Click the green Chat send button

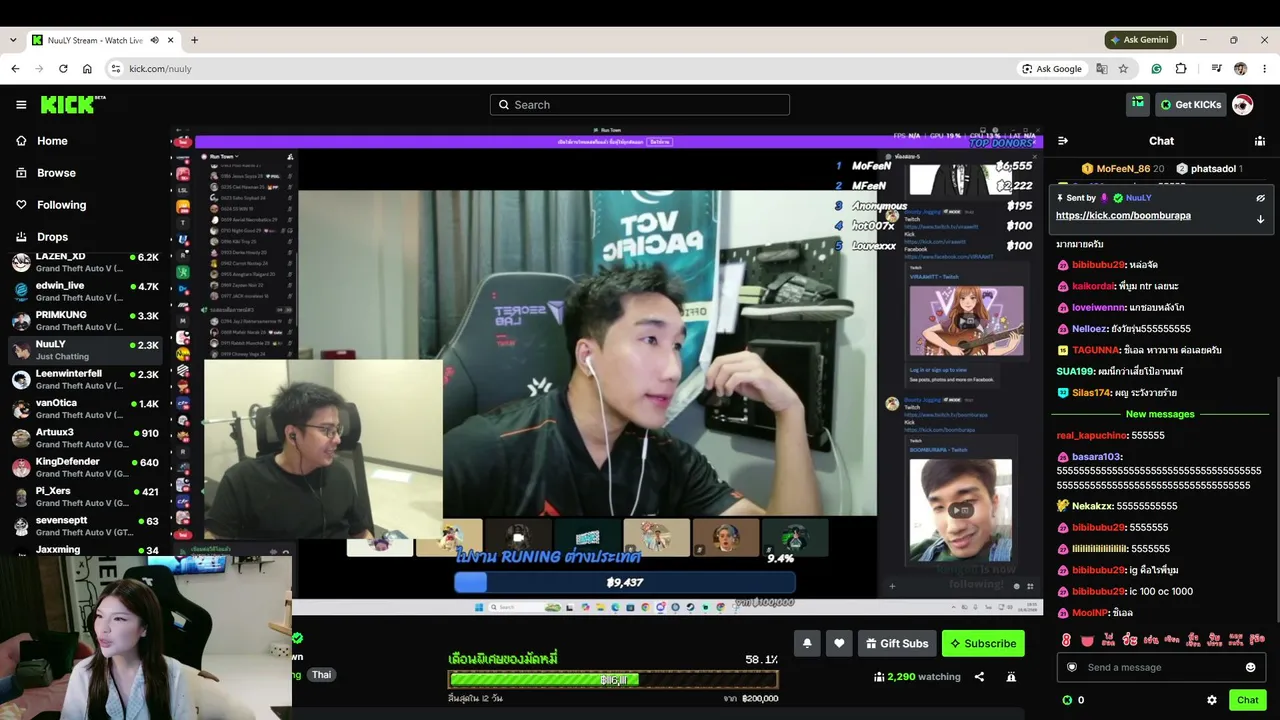[1247, 700]
